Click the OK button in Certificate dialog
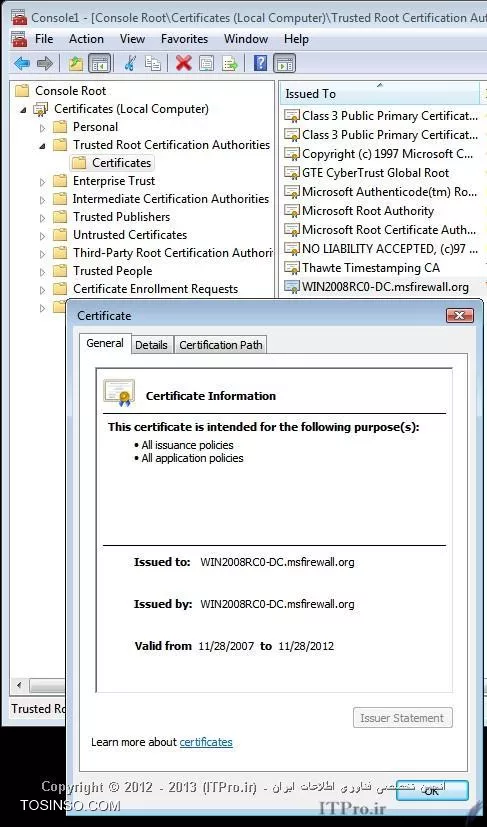The image size is (487, 827). click(x=432, y=791)
